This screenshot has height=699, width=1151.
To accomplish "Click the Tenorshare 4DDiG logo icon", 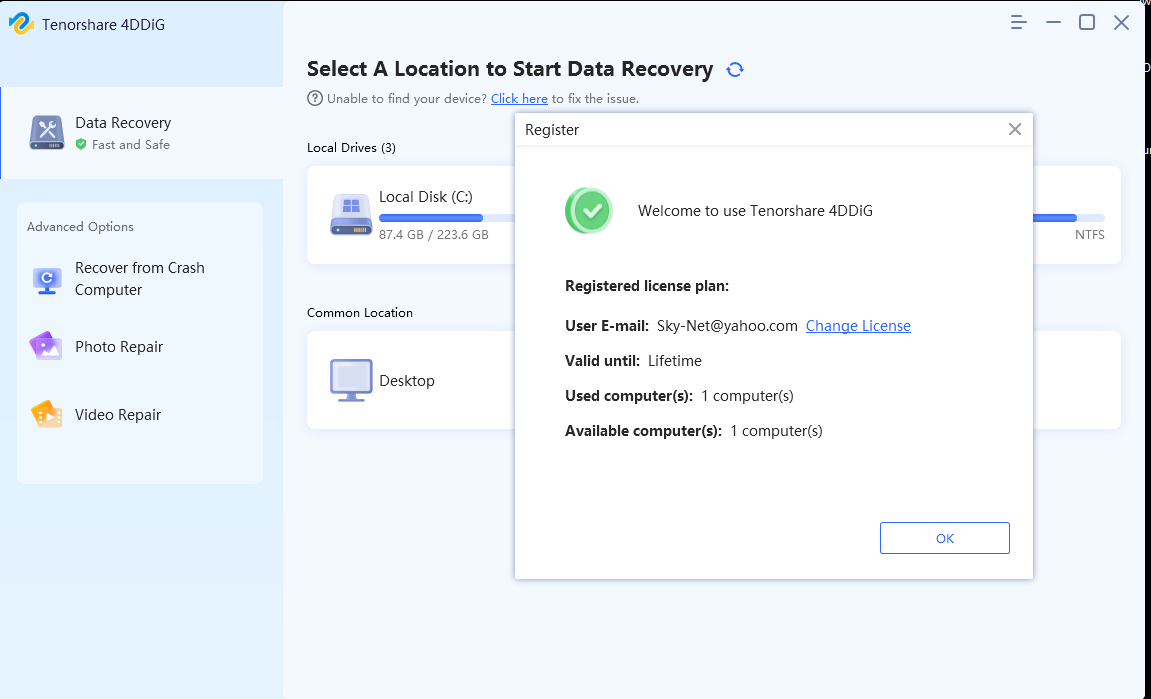I will pyautogui.click(x=21, y=23).
